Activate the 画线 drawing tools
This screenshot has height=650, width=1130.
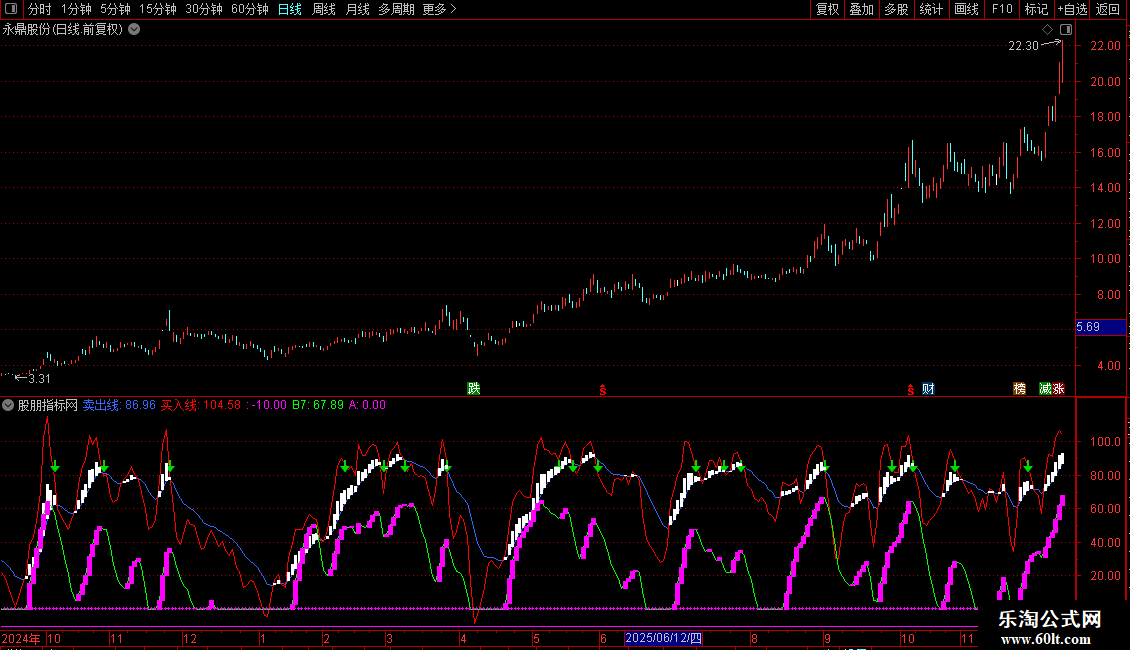coord(966,9)
